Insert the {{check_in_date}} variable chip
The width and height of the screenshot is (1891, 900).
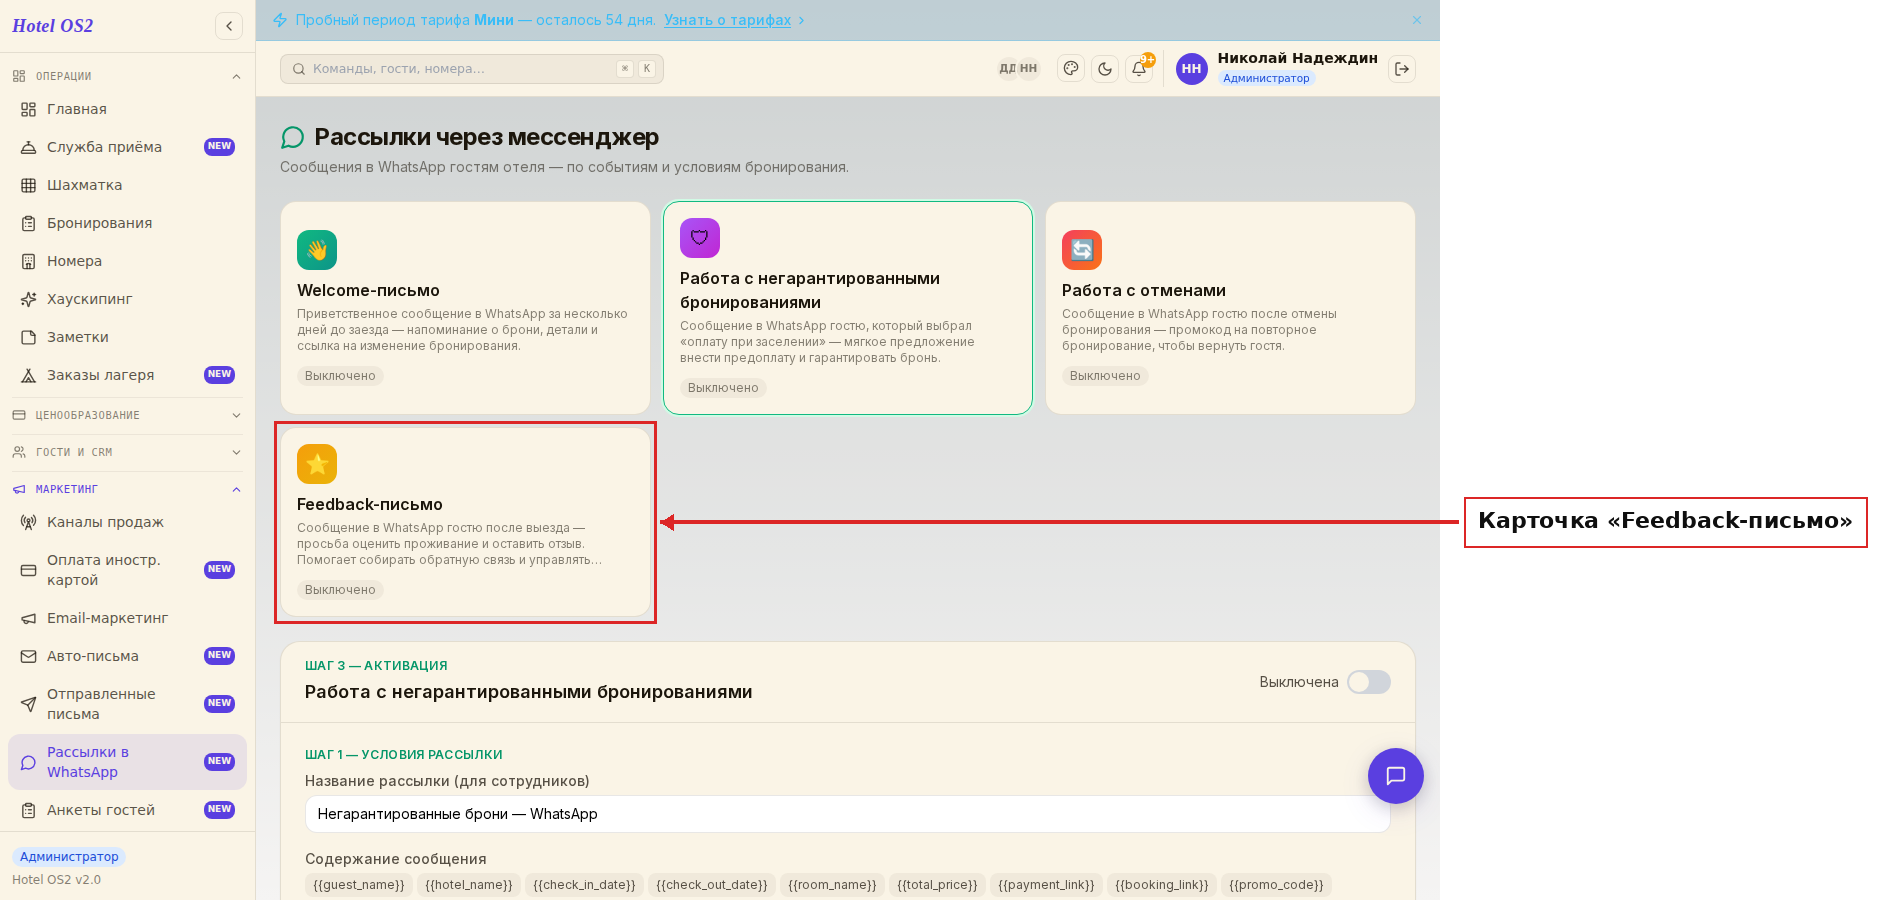click(x=584, y=885)
